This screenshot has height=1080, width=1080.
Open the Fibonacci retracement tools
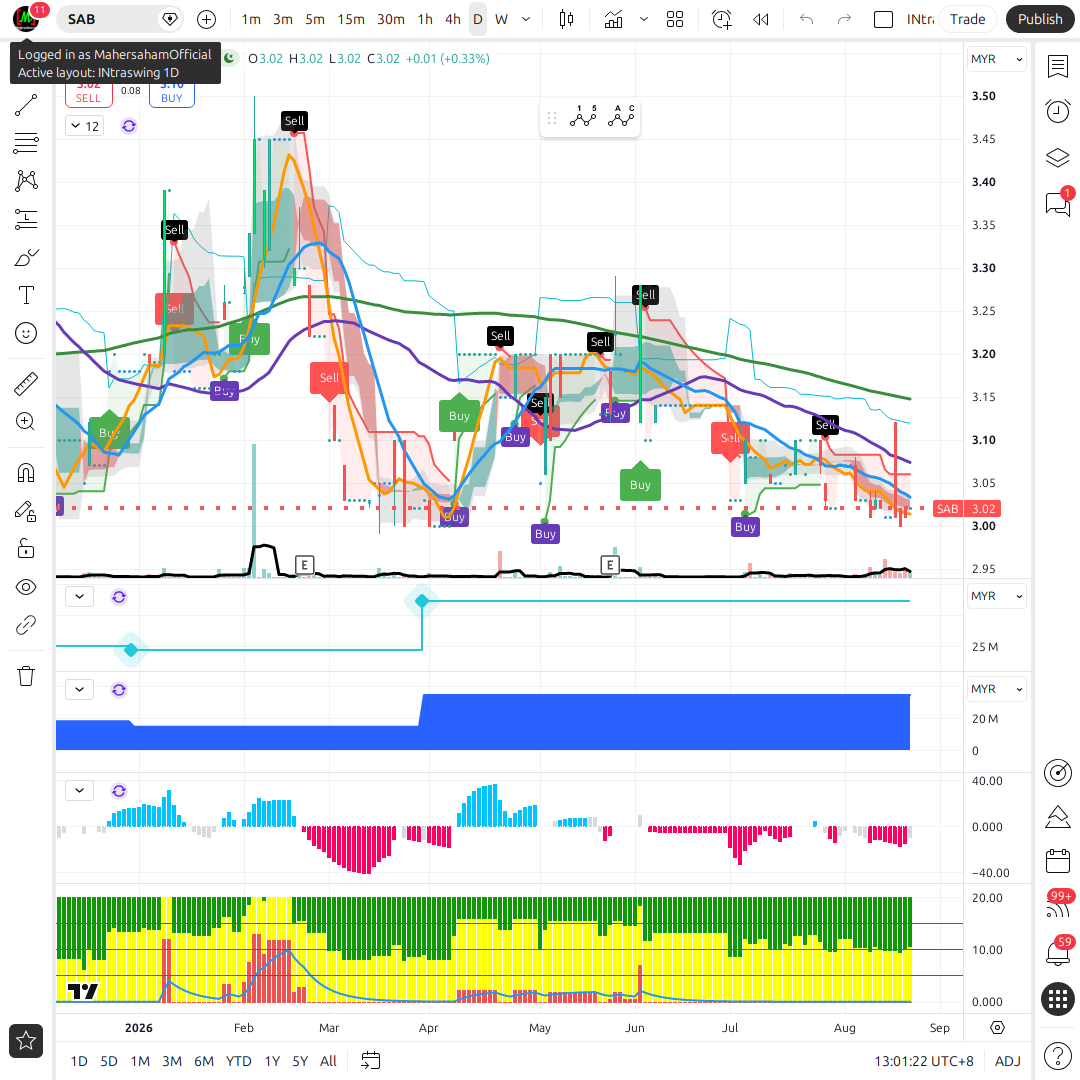pos(25,143)
